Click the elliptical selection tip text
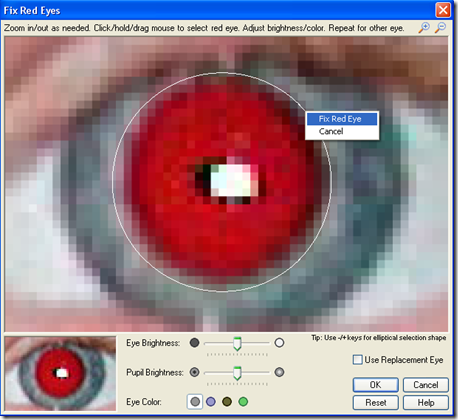 tap(379, 338)
